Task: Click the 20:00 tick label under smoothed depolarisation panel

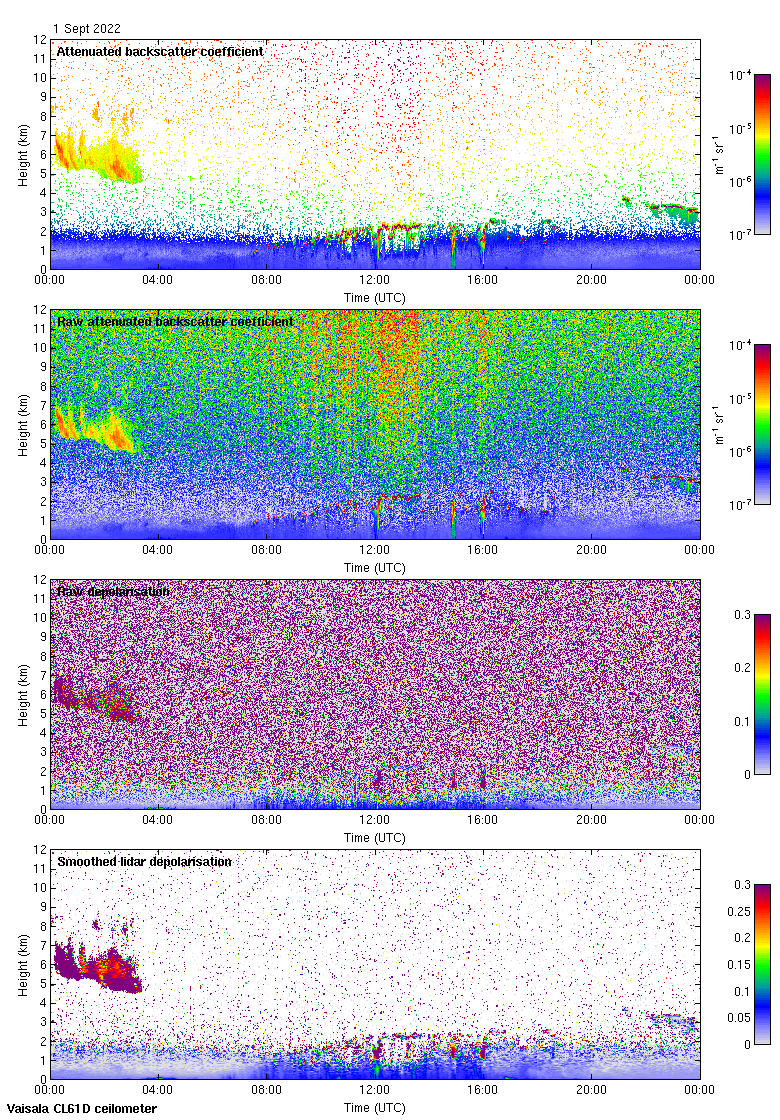Action: point(591,1090)
